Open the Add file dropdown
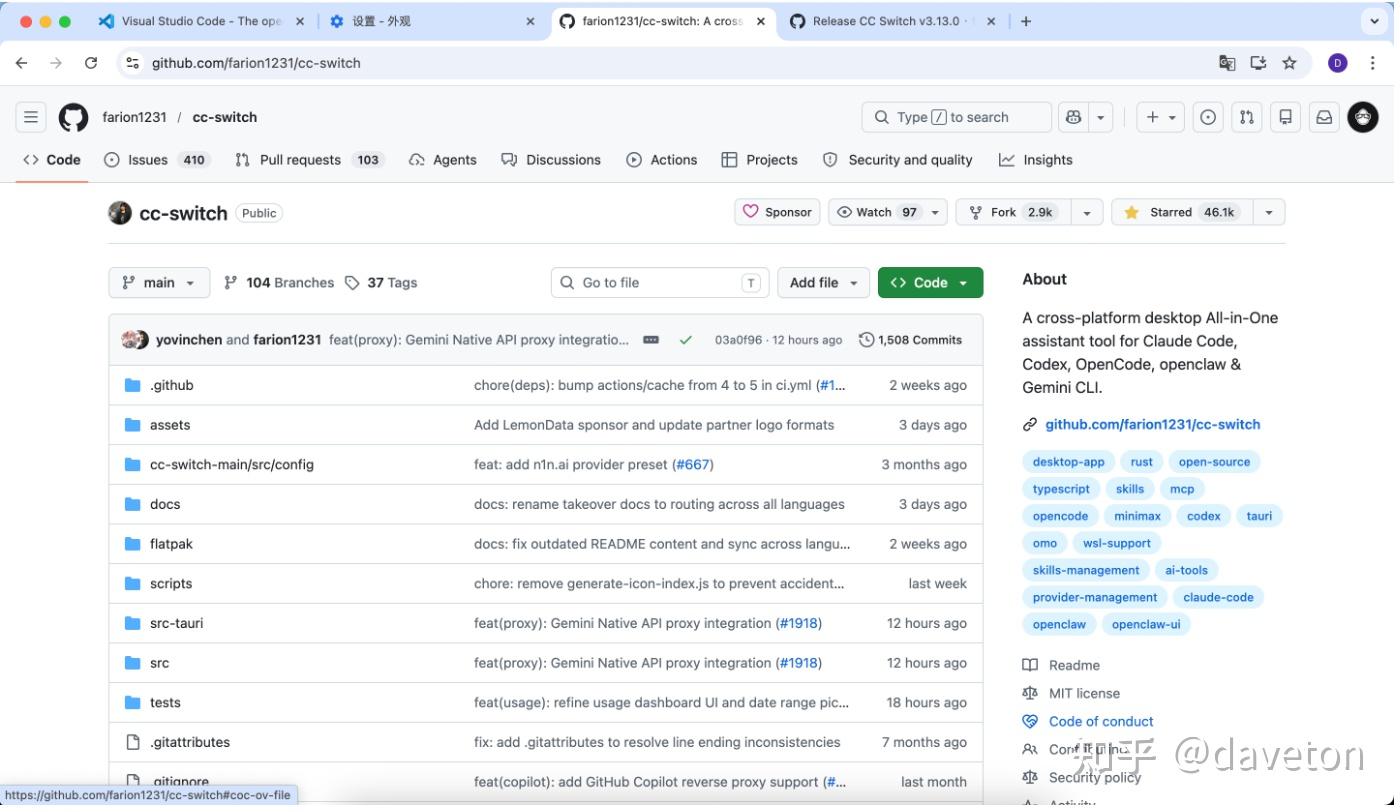The image size is (1400, 812). pyautogui.click(x=823, y=283)
